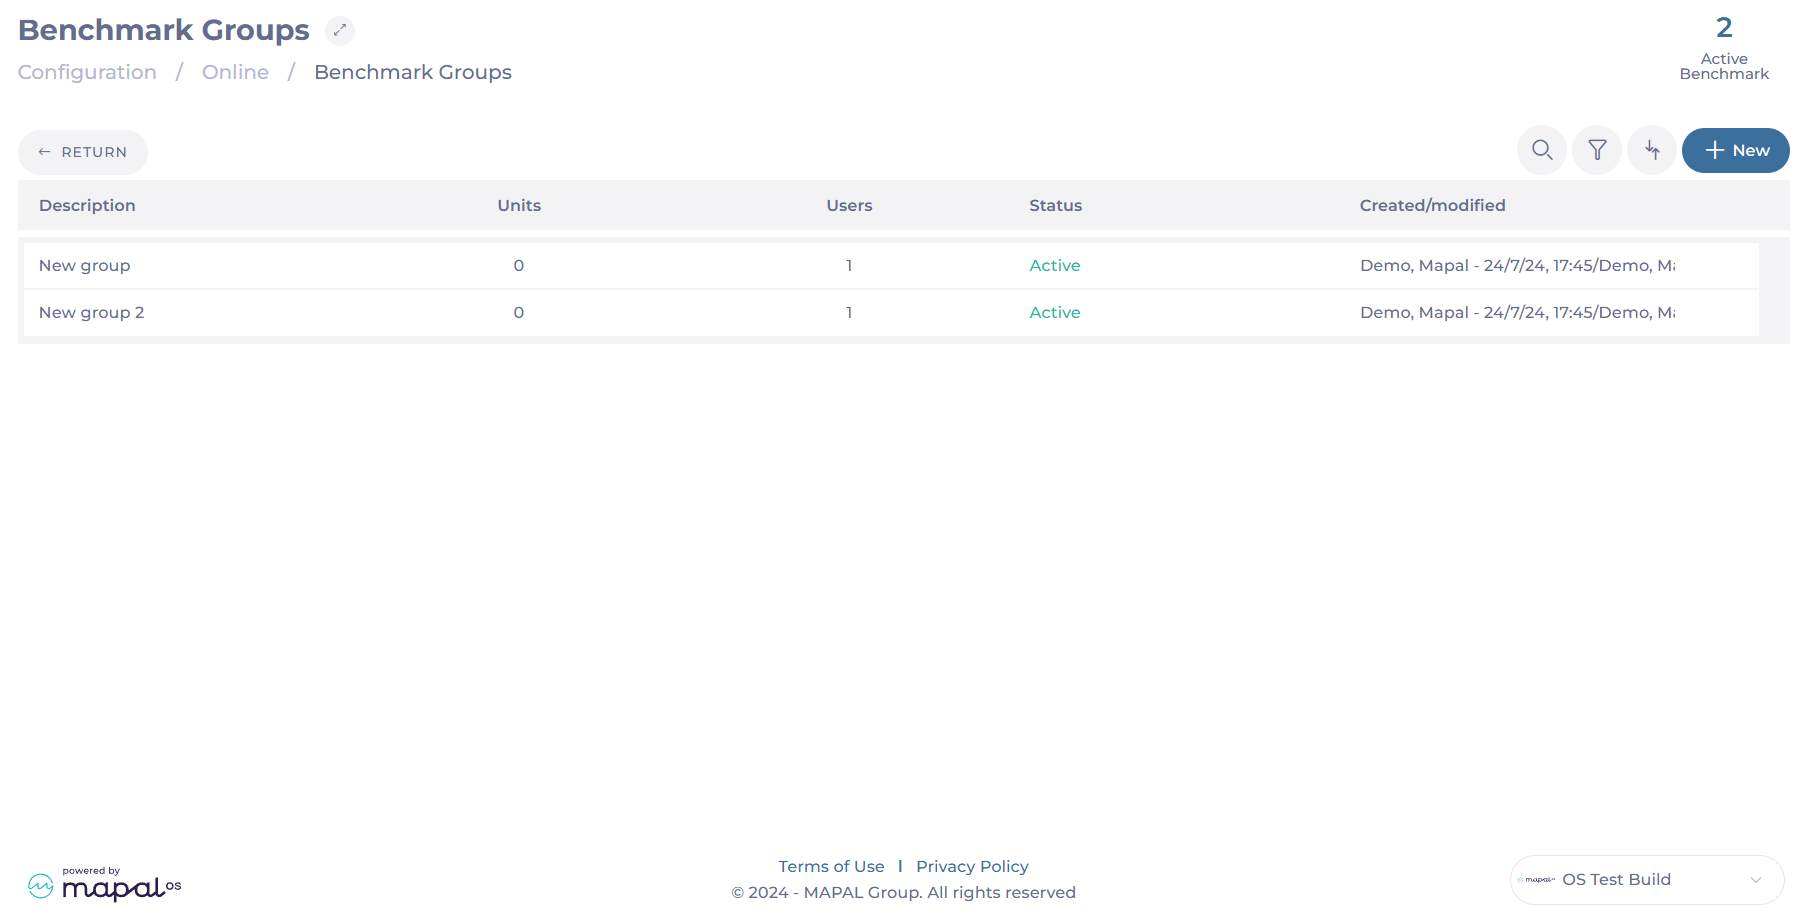Open the "New group" row
The image size is (1811, 910).
pyautogui.click(x=890, y=265)
